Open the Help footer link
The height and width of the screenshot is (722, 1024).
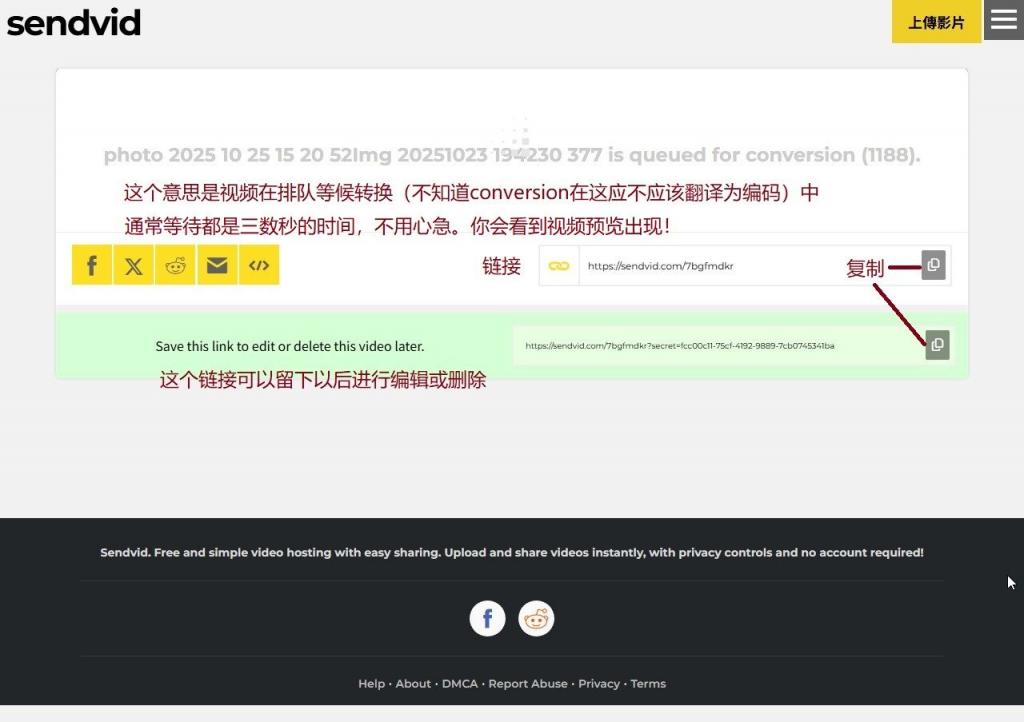371,684
